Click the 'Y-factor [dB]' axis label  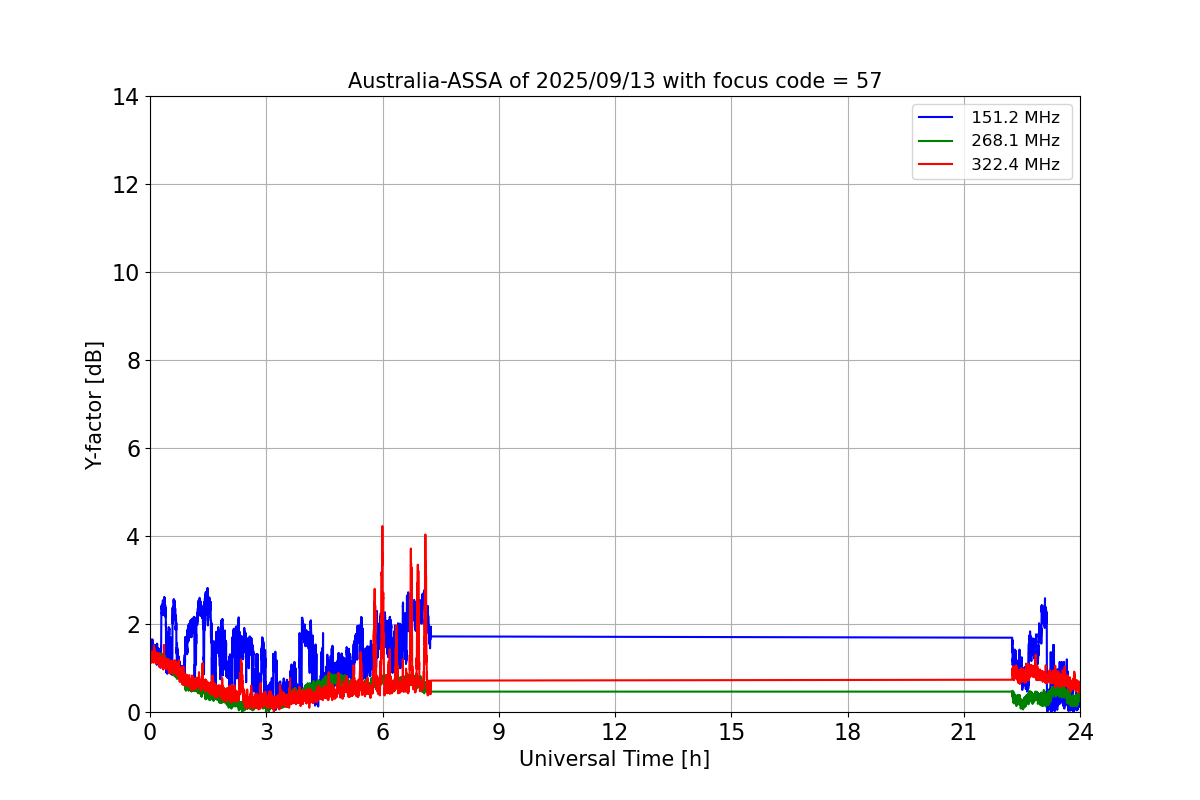point(94,405)
